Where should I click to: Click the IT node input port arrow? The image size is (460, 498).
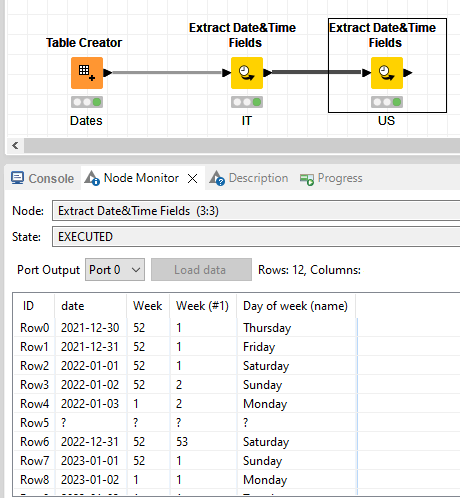[x=226, y=72]
